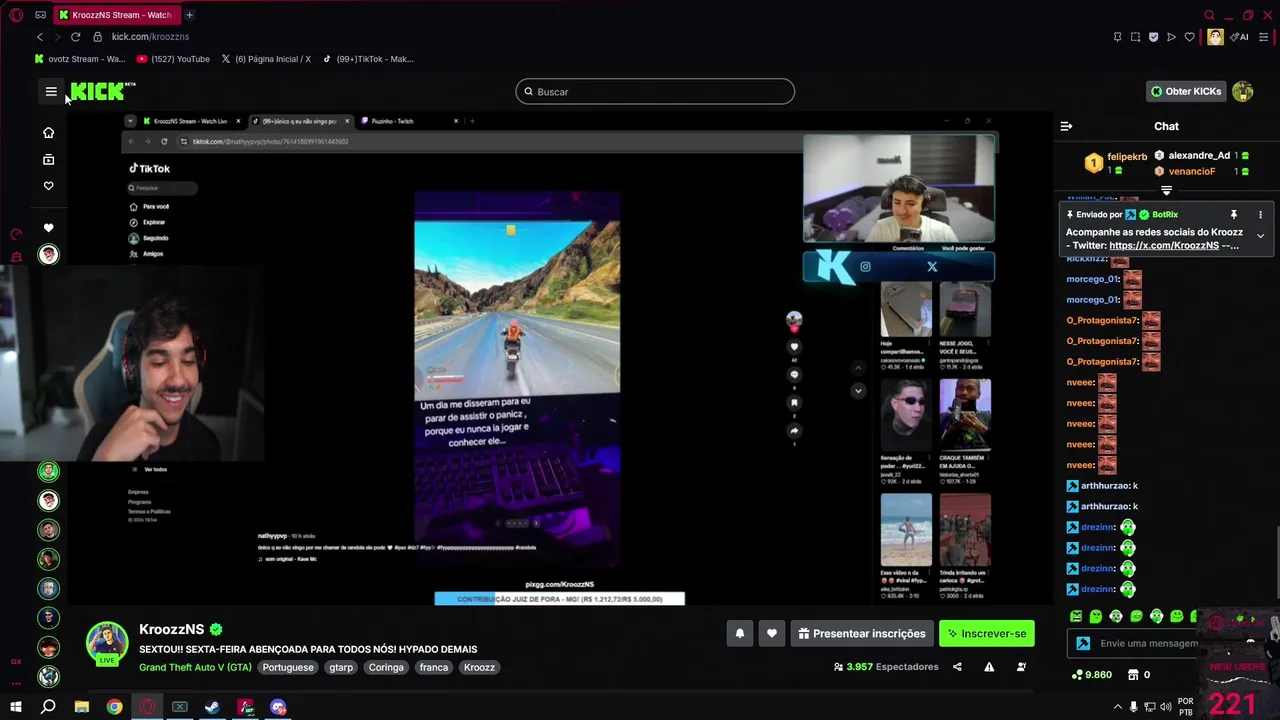Click the green Inscrever-se button
1280x720 pixels.
[x=986, y=633]
